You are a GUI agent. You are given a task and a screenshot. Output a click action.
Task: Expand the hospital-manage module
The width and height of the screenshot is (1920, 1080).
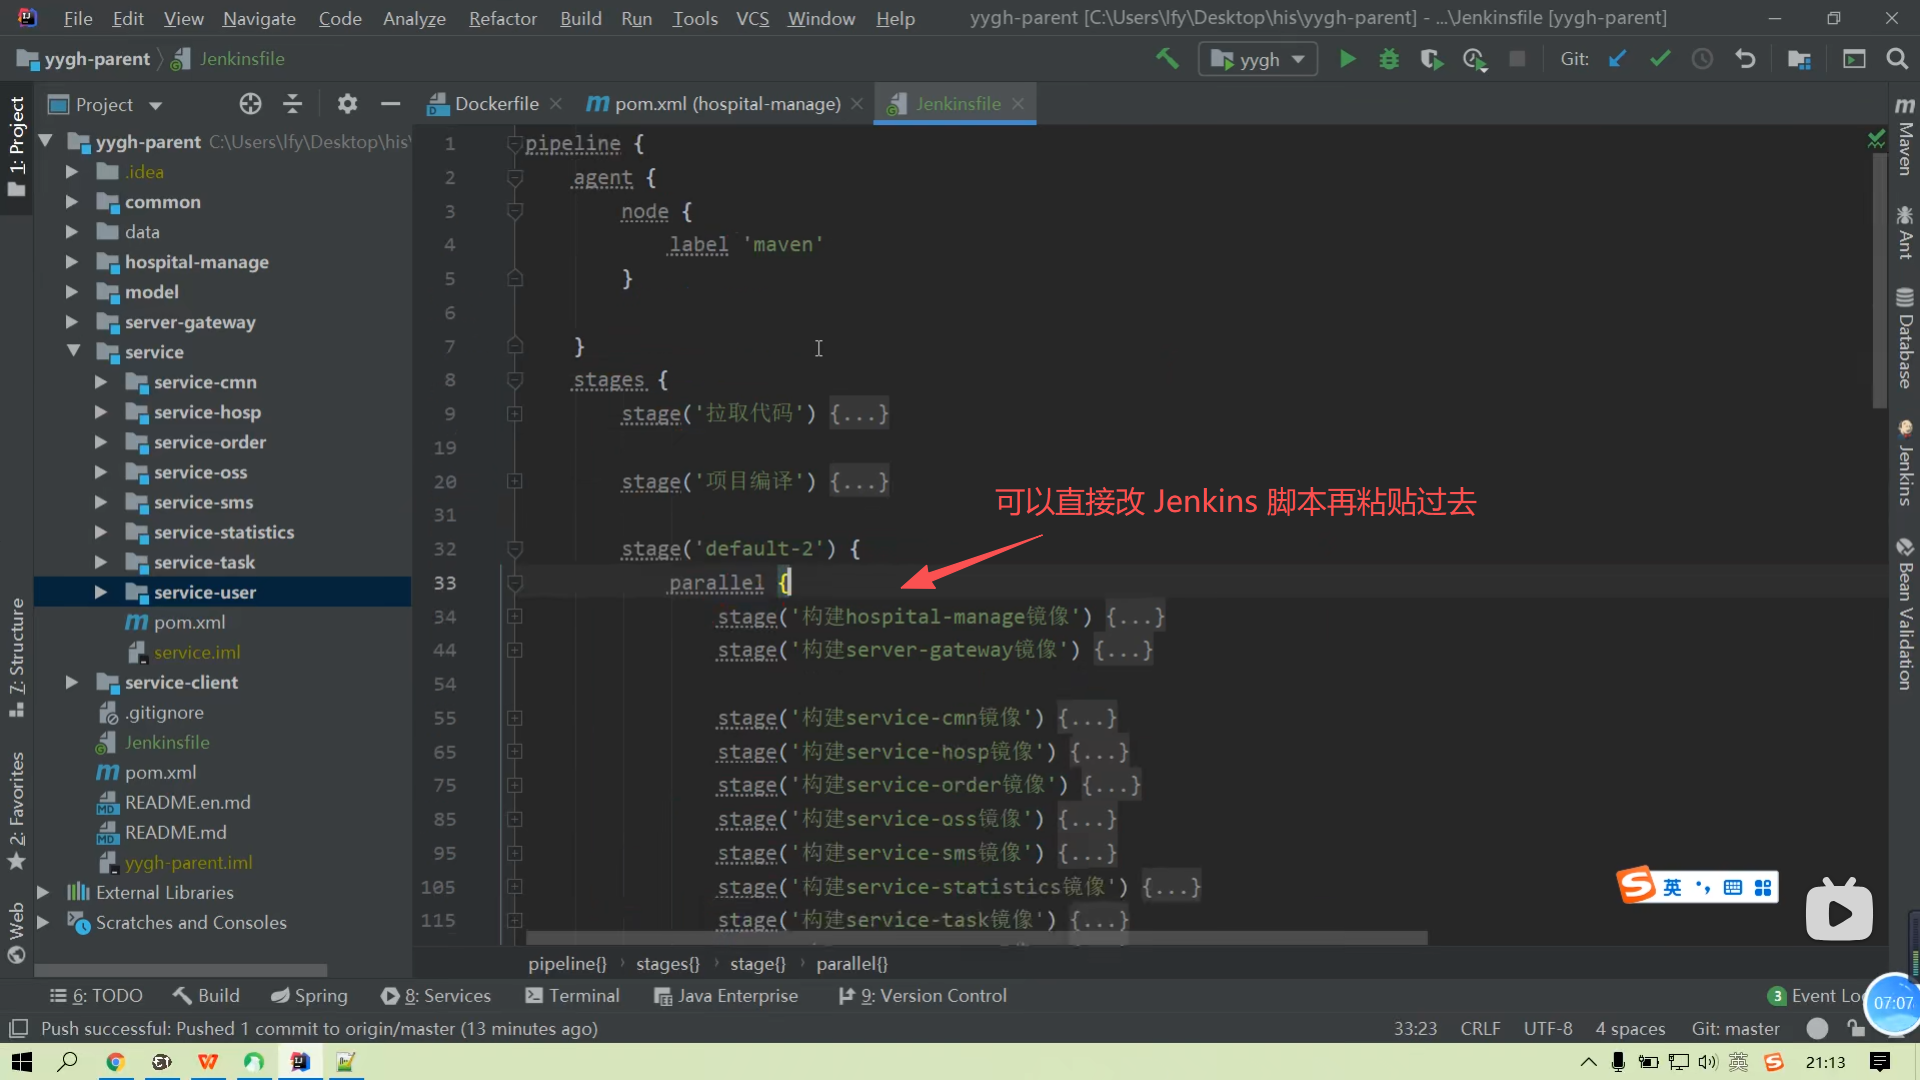coord(72,262)
